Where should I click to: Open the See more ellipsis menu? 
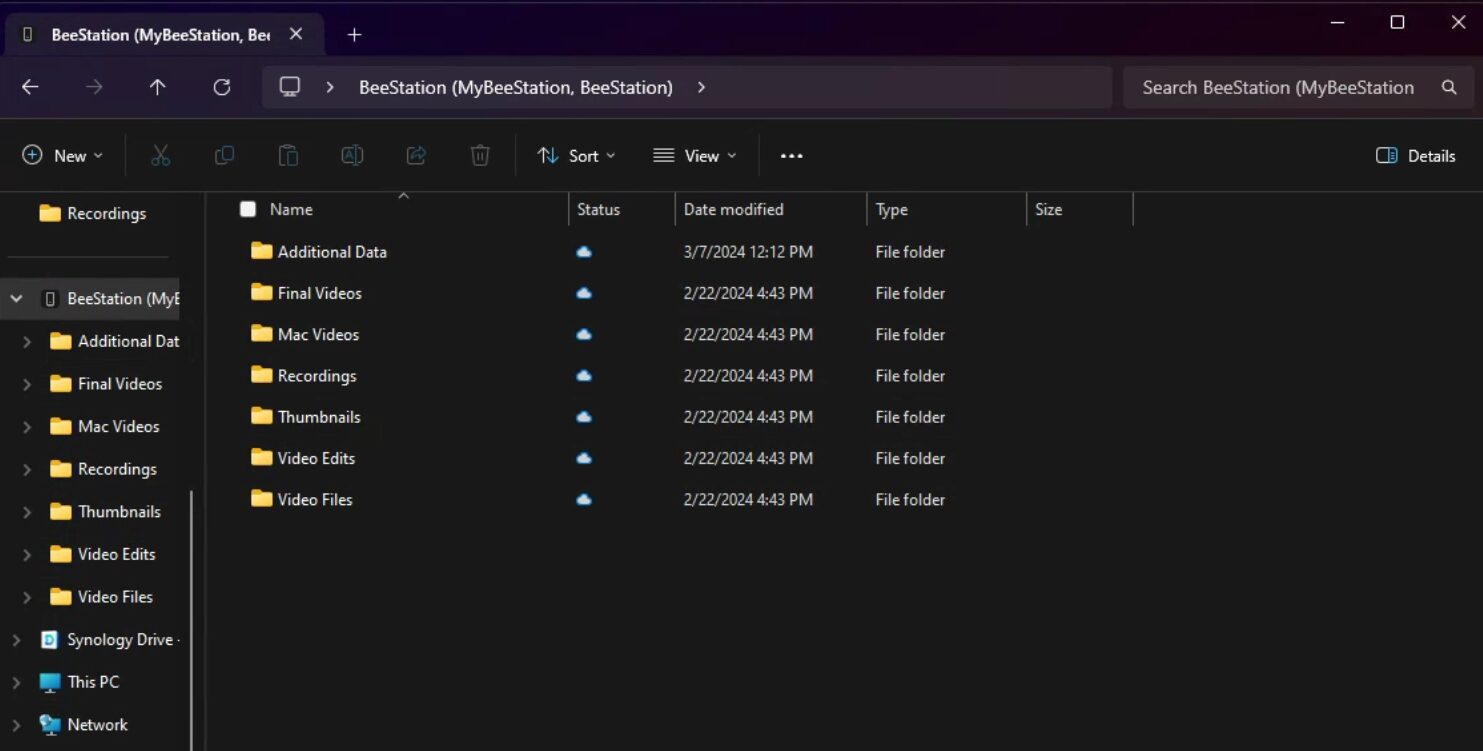click(x=791, y=156)
